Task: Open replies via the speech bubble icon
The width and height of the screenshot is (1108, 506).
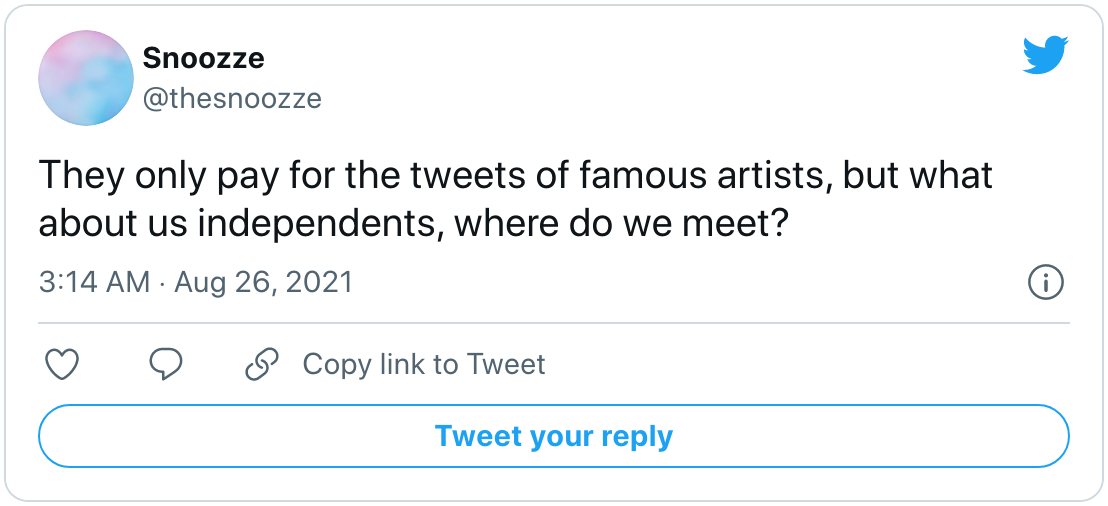Action: (x=166, y=365)
